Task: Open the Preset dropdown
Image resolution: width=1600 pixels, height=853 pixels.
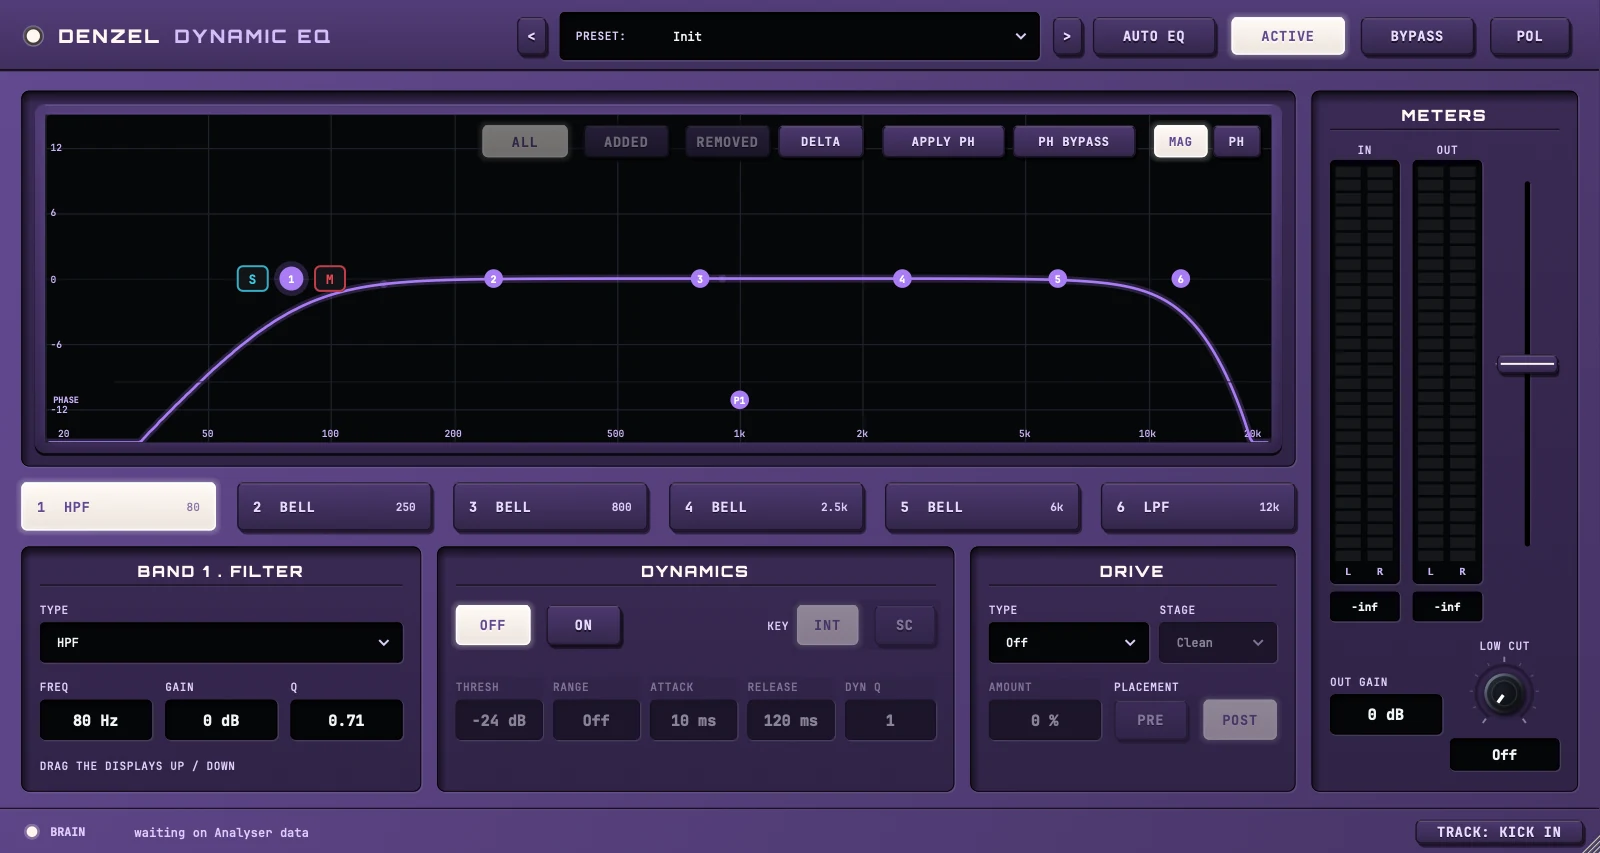Action: tap(800, 36)
